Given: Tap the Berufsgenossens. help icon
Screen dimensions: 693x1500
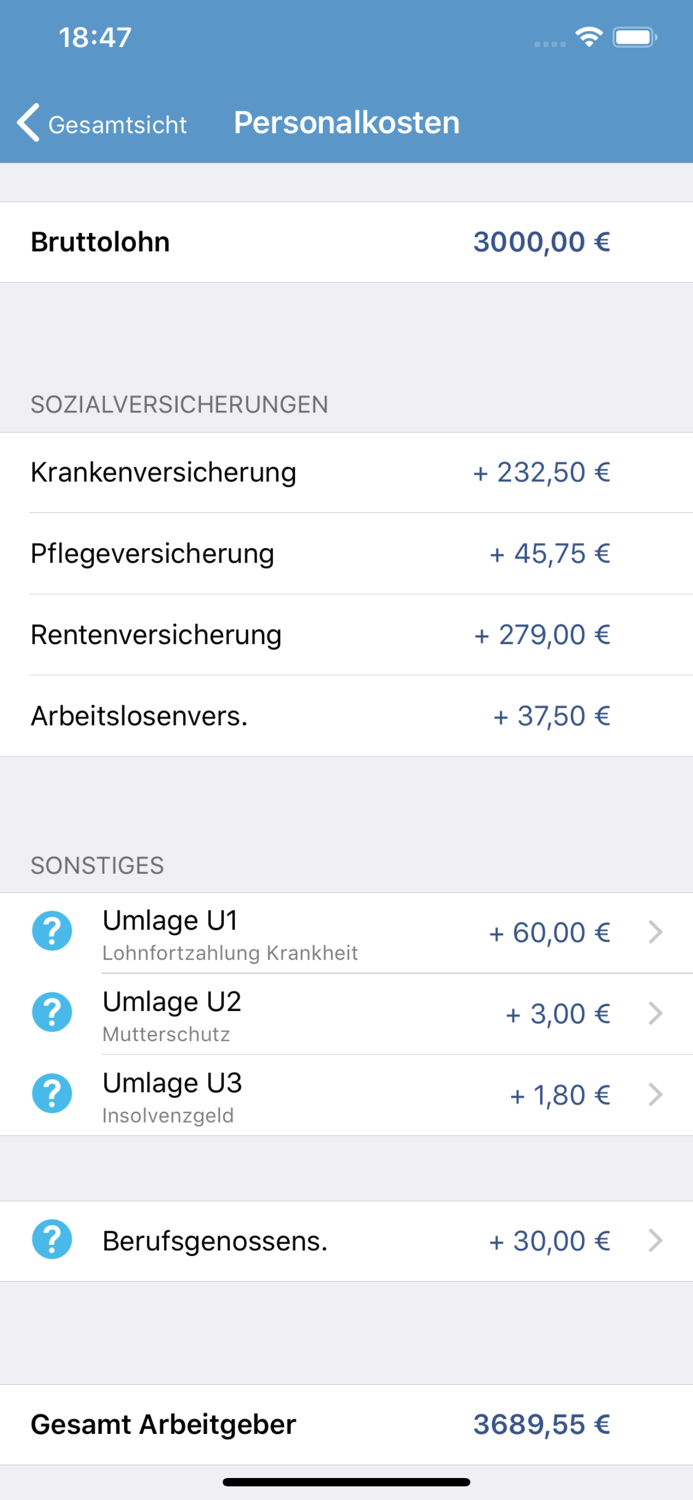Looking at the screenshot, I should 51,1240.
